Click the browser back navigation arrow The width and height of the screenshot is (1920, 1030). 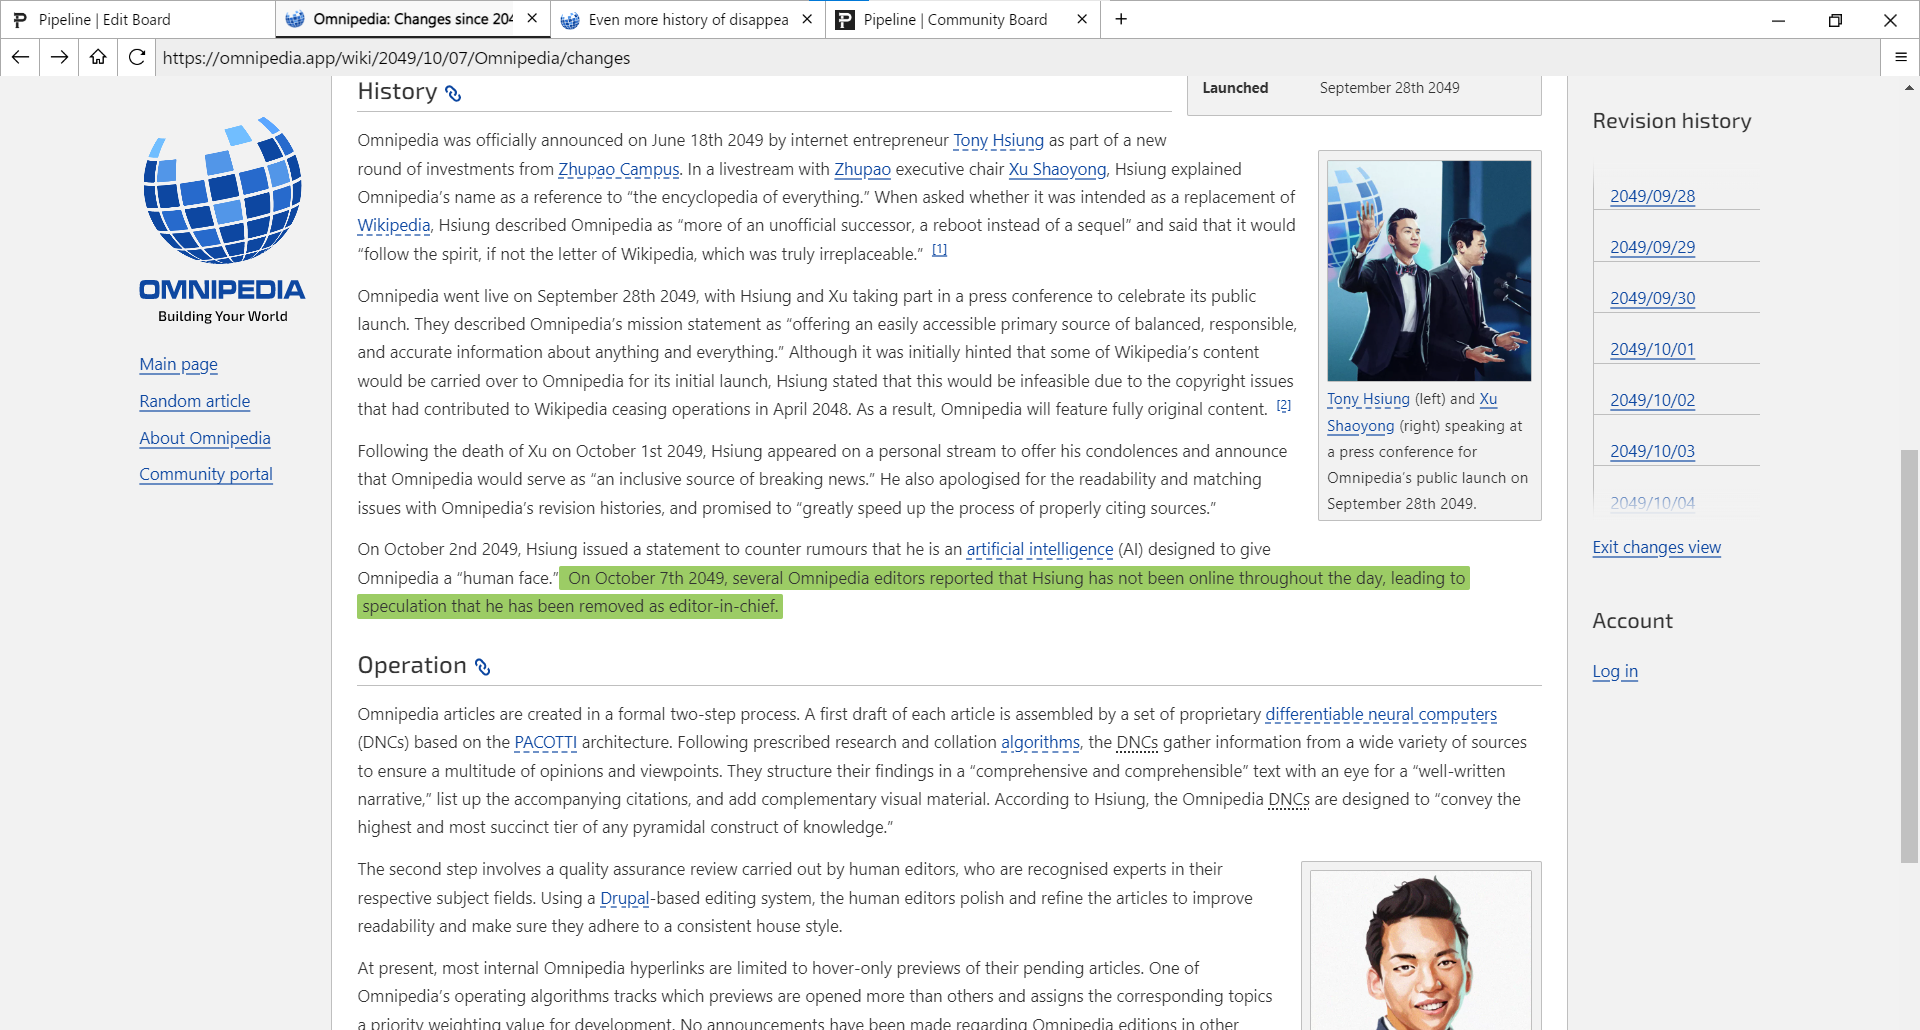20,57
